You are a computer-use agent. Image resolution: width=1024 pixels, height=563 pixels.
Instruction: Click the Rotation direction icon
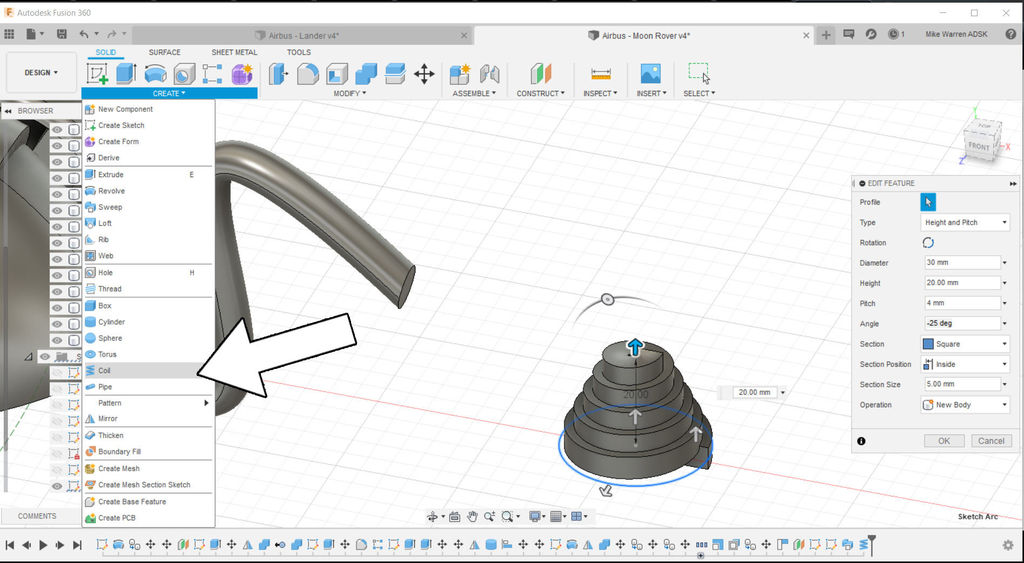(928, 243)
